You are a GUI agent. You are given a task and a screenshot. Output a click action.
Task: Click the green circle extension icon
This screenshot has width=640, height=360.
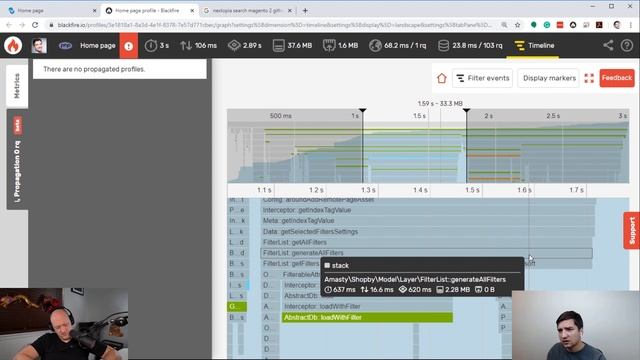click(547, 25)
